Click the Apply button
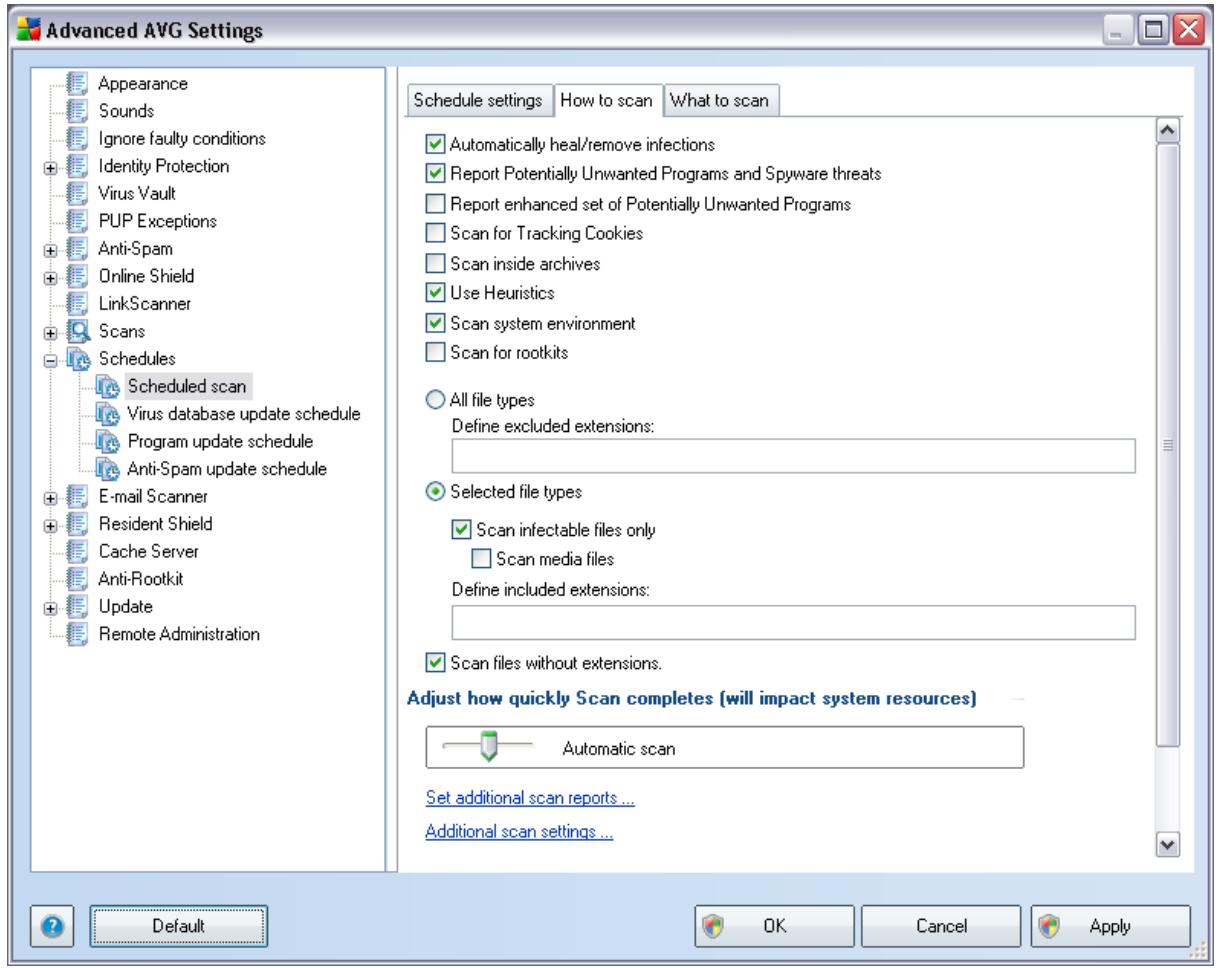The width and height of the screenshot is (1220, 968). pyautogui.click(x=1111, y=927)
